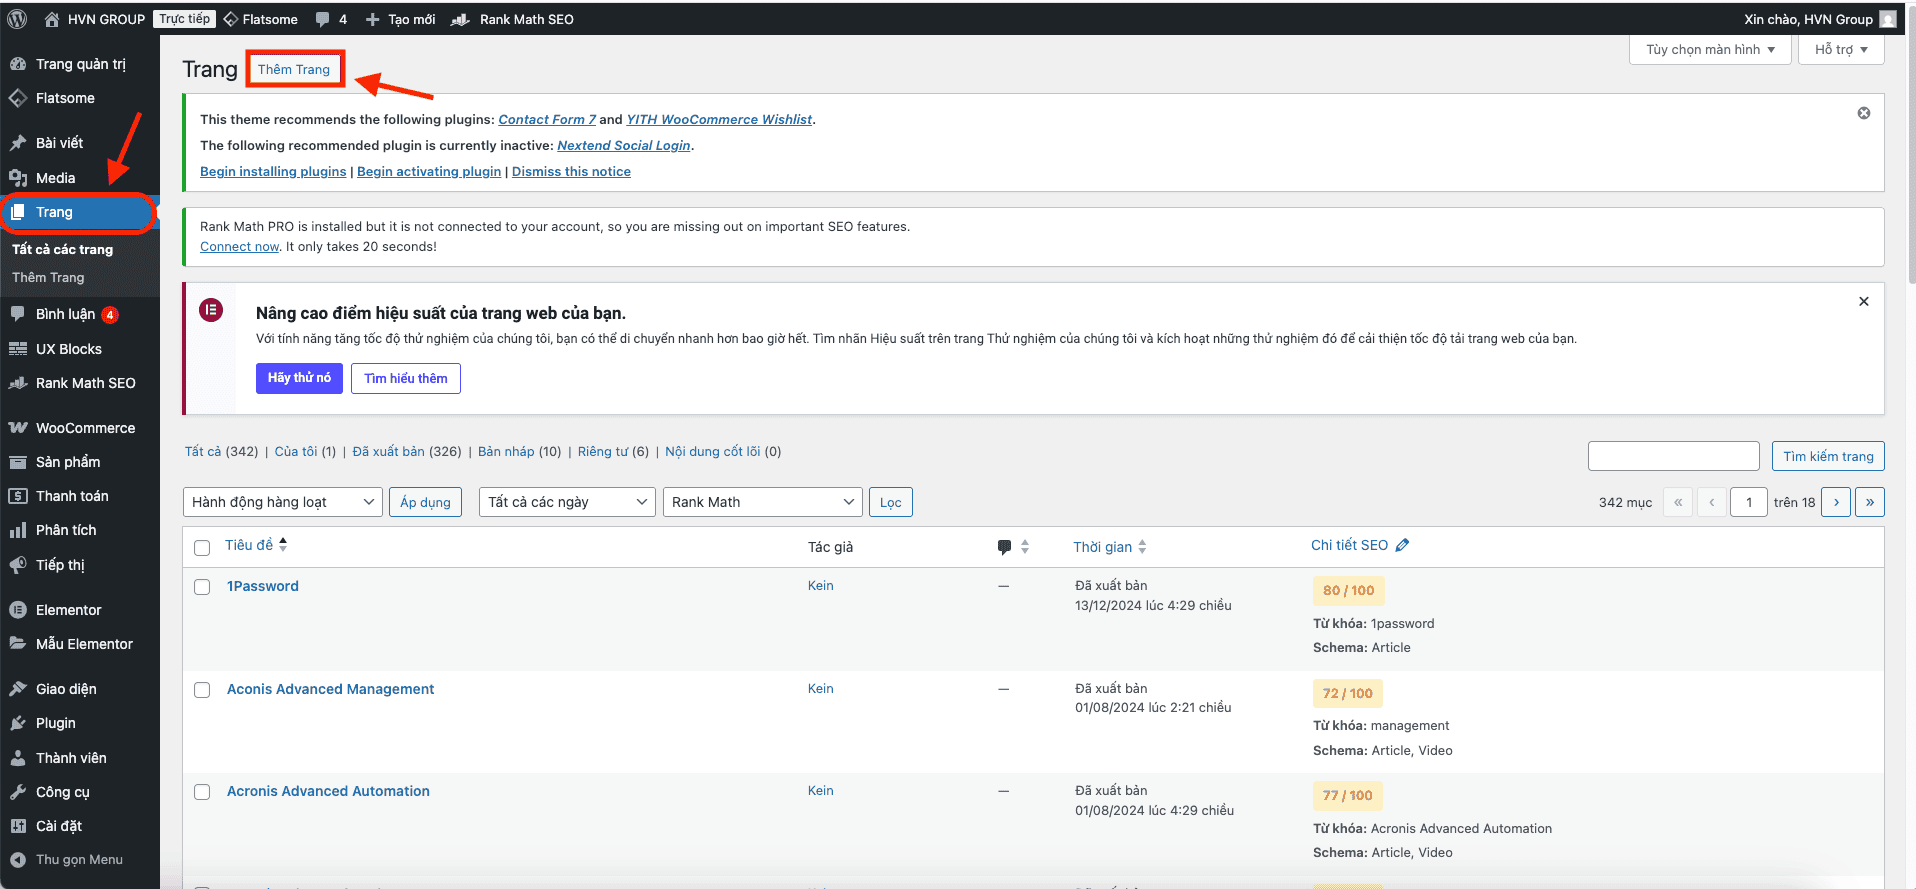Click the Flatsome diamond icon in admin bar
Image resolution: width=1916 pixels, height=889 pixels.
(x=231, y=19)
